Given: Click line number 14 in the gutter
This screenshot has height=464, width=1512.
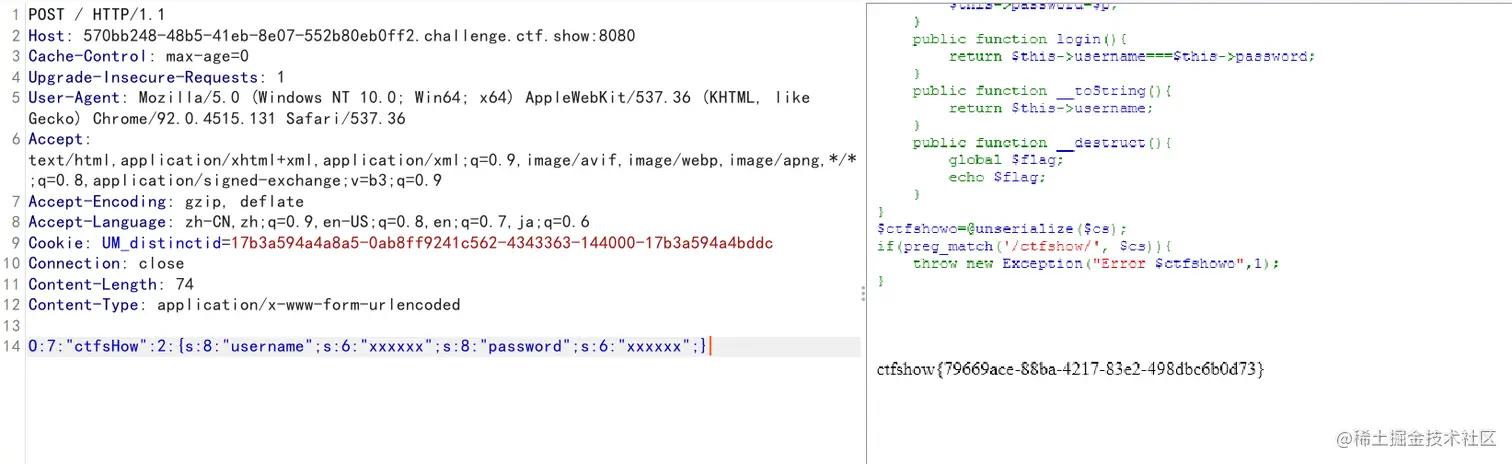Looking at the screenshot, I should click(12, 346).
